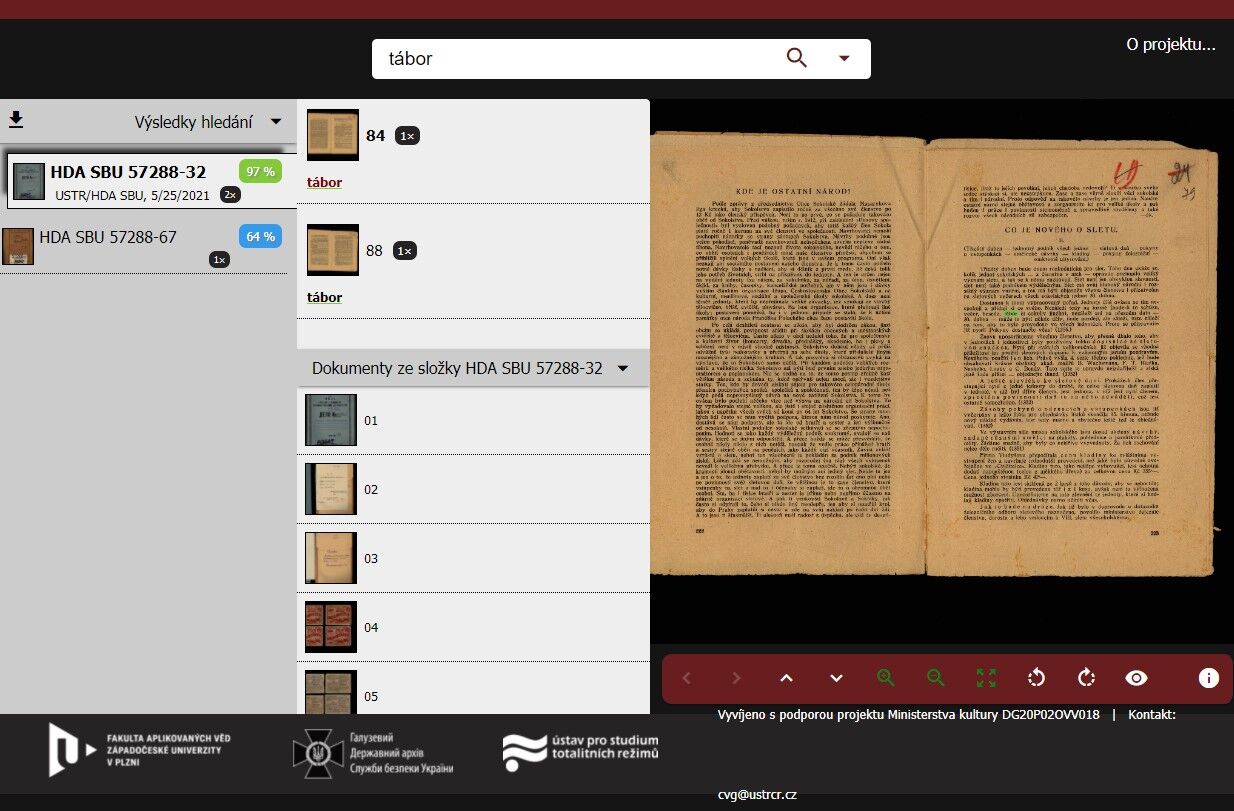Go to previous page with up chevron

pos(786,678)
